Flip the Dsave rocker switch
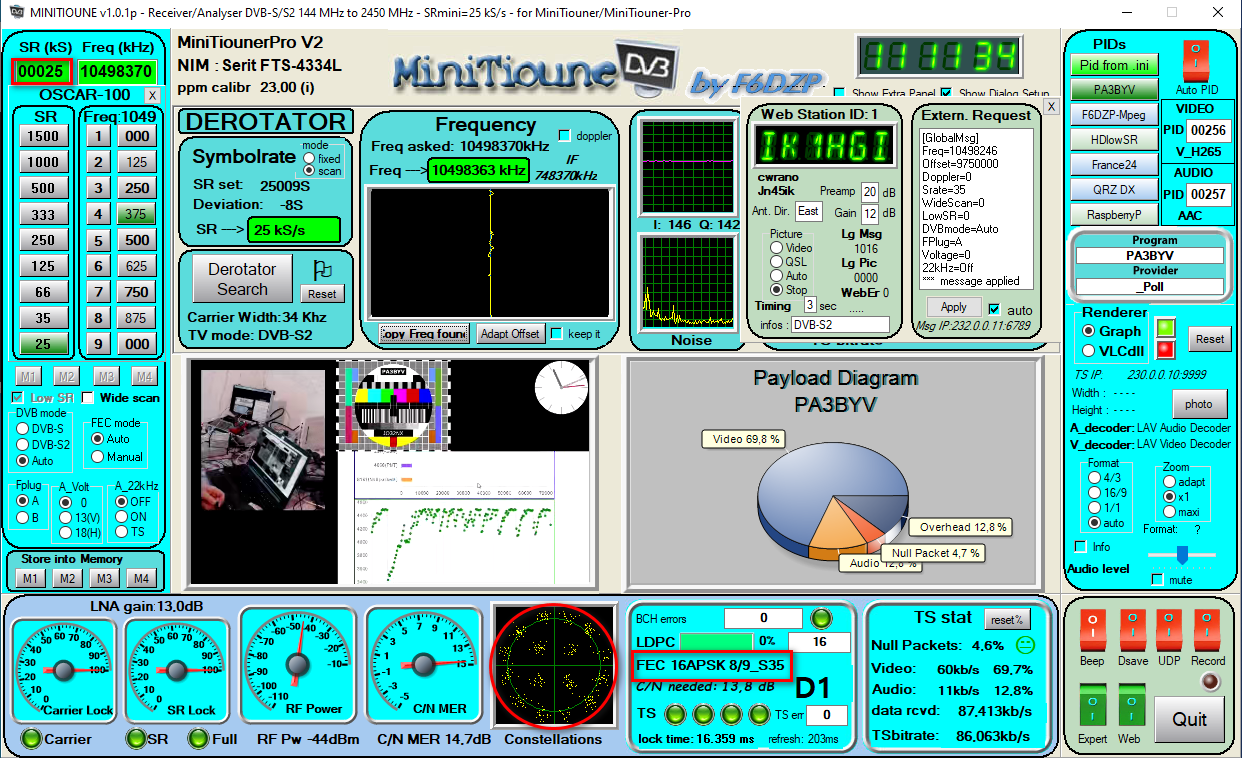Image resolution: width=1242 pixels, height=758 pixels. click(x=1133, y=632)
